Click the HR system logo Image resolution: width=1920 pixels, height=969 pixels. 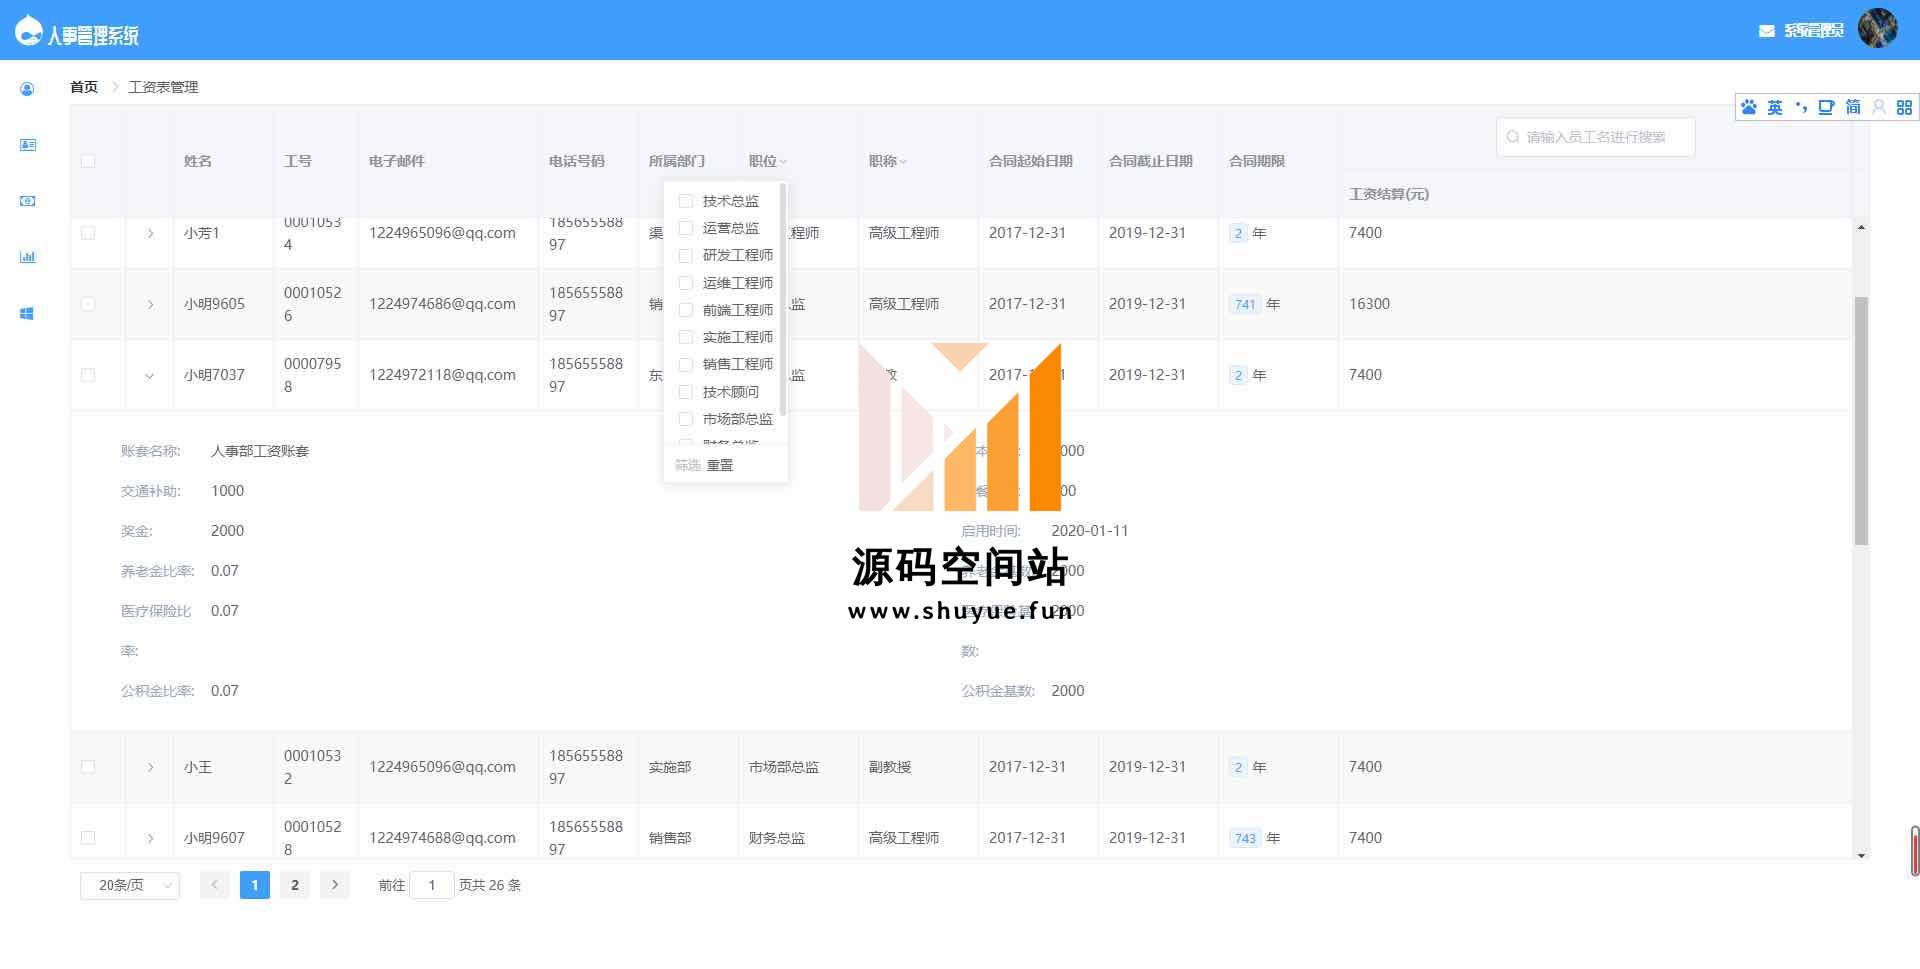pos(77,31)
